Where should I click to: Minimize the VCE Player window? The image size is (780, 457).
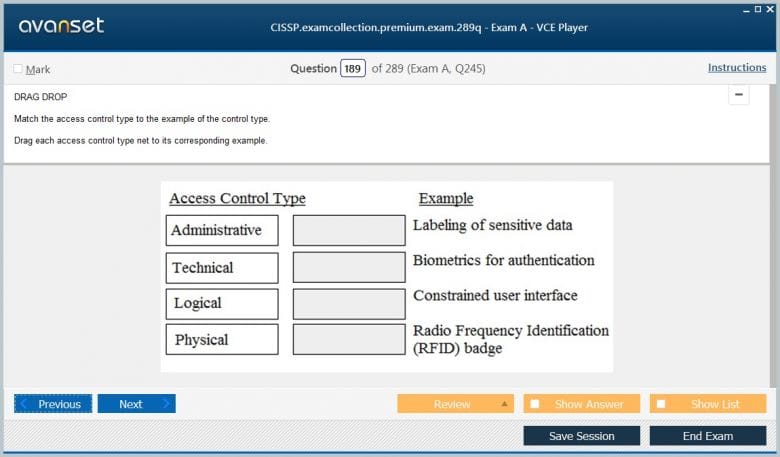click(745, 8)
